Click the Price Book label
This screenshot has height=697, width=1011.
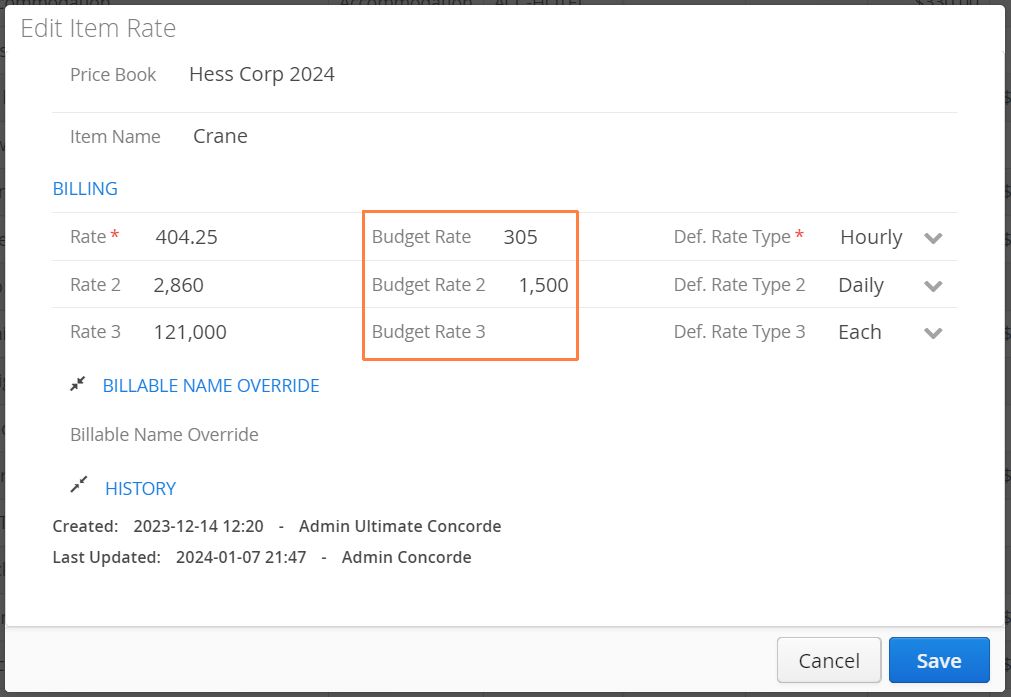[x=113, y=75]
